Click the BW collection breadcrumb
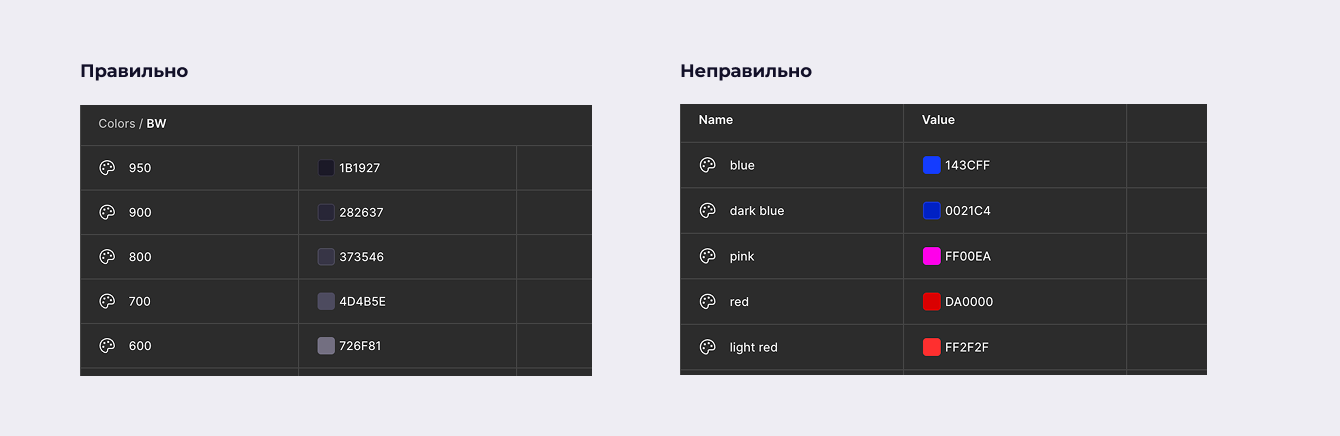 point(157,124)
